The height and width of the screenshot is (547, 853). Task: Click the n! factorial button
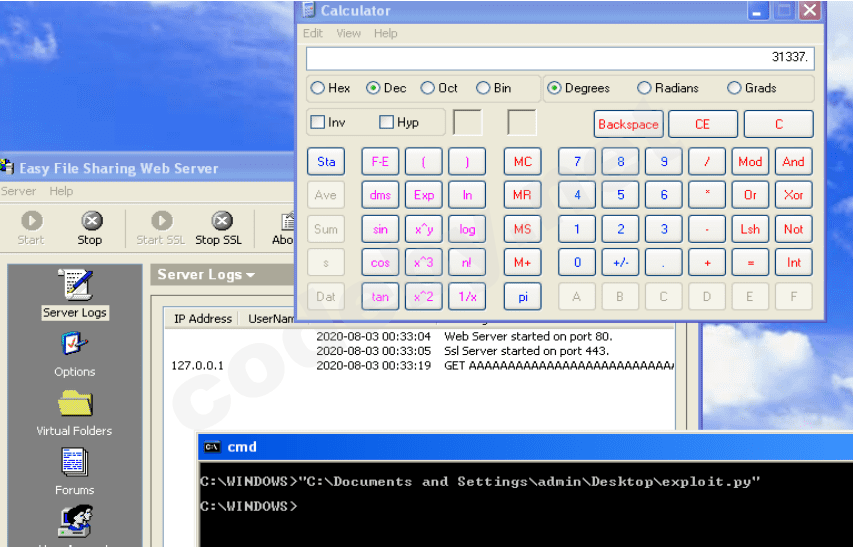[x=467, y=263]
